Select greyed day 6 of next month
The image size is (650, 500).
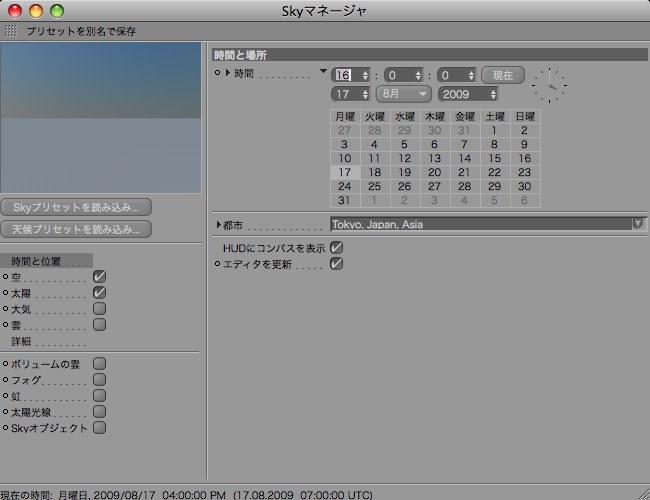pyautogui.click(x=524, y=200)
